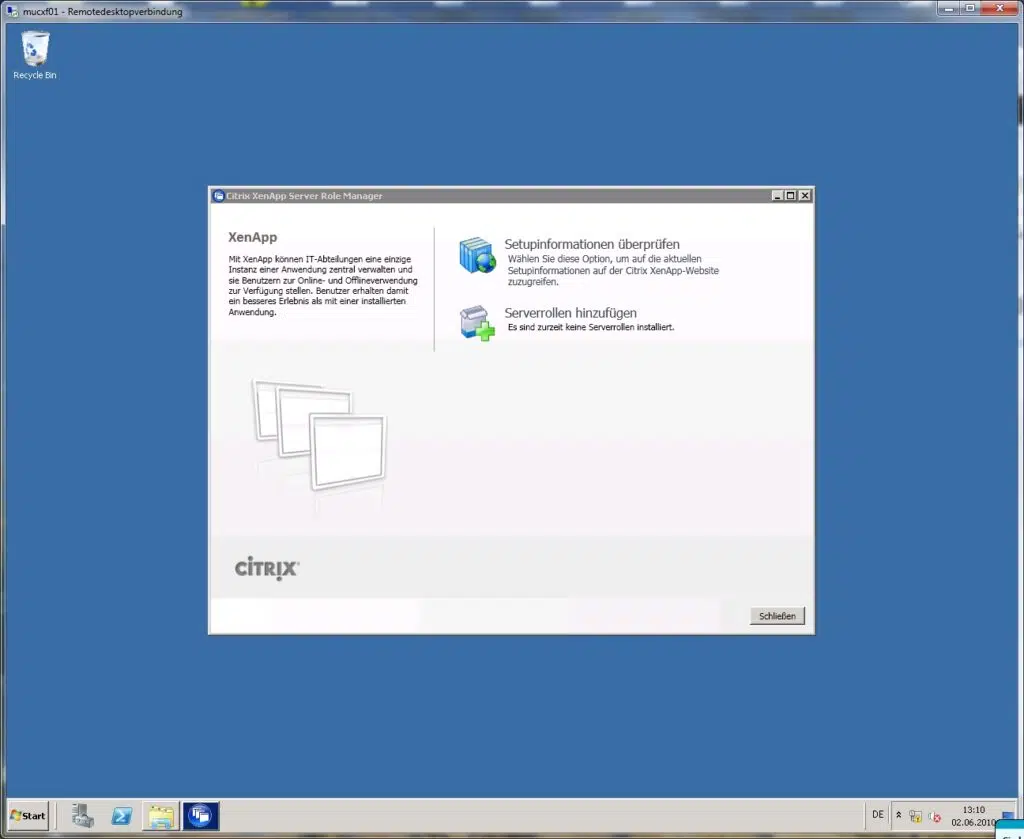Screen dimensions: 1024x839
Task: Click the XenApp heading in the left pane
Action: pos(253,237)
